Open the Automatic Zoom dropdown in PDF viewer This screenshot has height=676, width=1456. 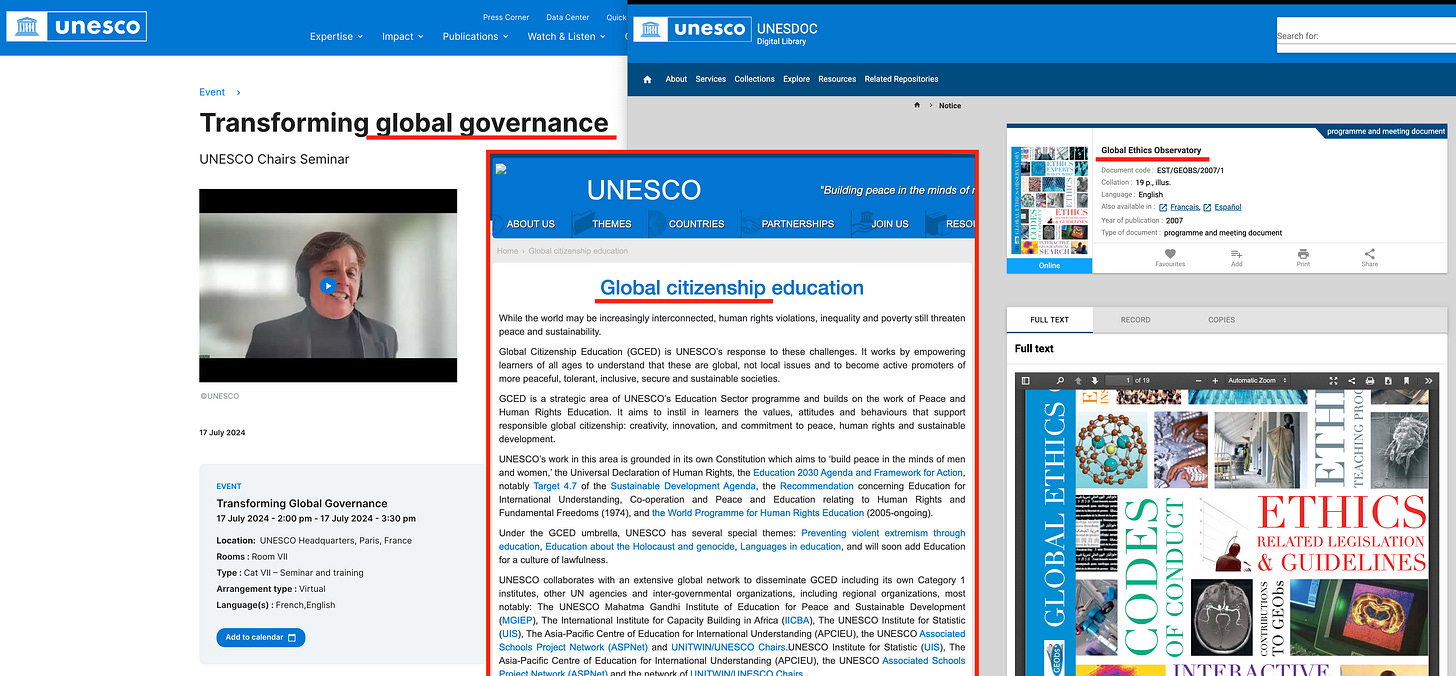pyautogui.click(x=1259, y=381)
